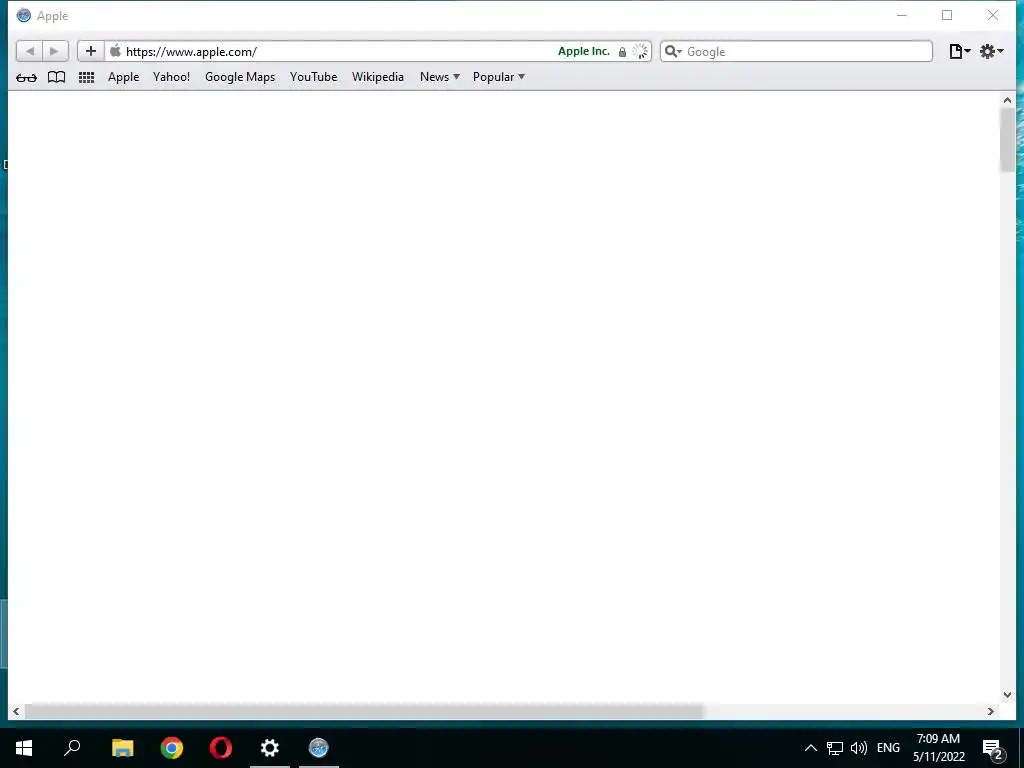Click the scroll up arrow
This screenshot has width=1024, height=768.
1007,100
